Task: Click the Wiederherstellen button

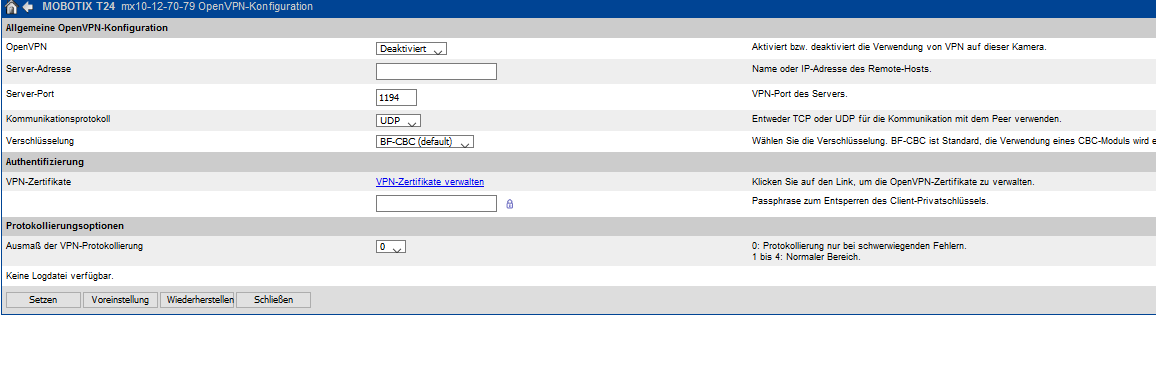Action: click(197, 300)
